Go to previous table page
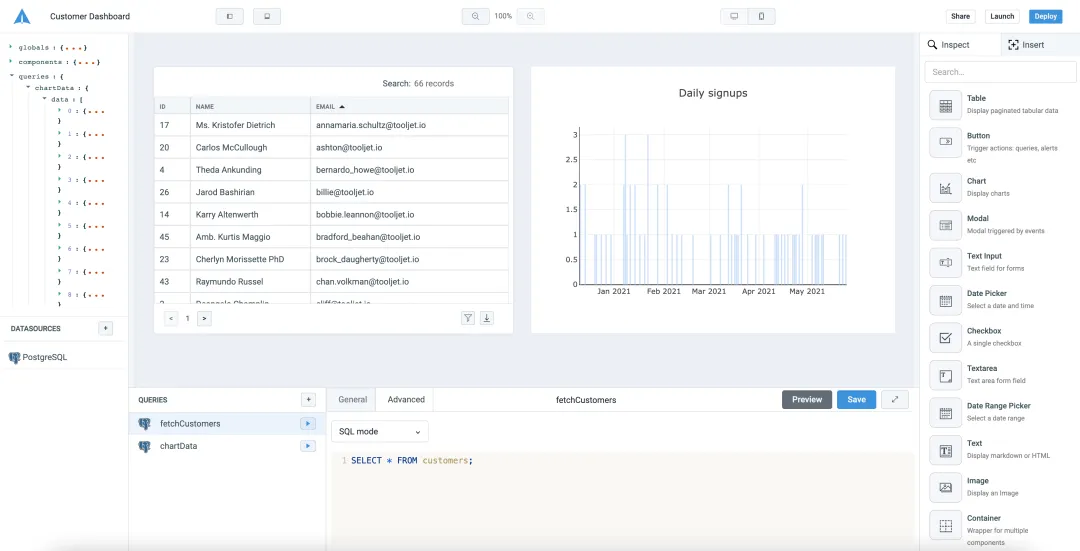The height and width of the screenshot is (551, 1080). [172, 318]
